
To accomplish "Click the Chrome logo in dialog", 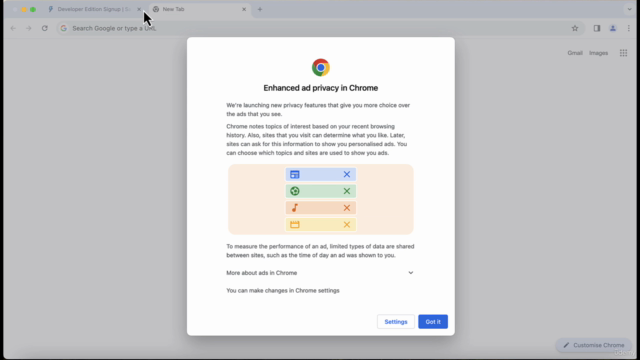I will coord(320,67).
